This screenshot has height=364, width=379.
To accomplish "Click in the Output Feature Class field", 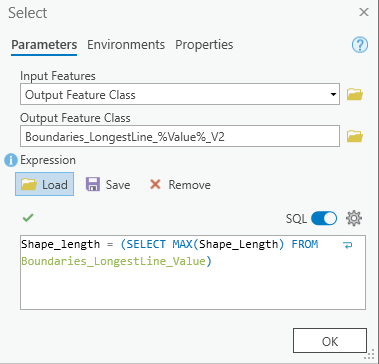I will pos(180,136).
